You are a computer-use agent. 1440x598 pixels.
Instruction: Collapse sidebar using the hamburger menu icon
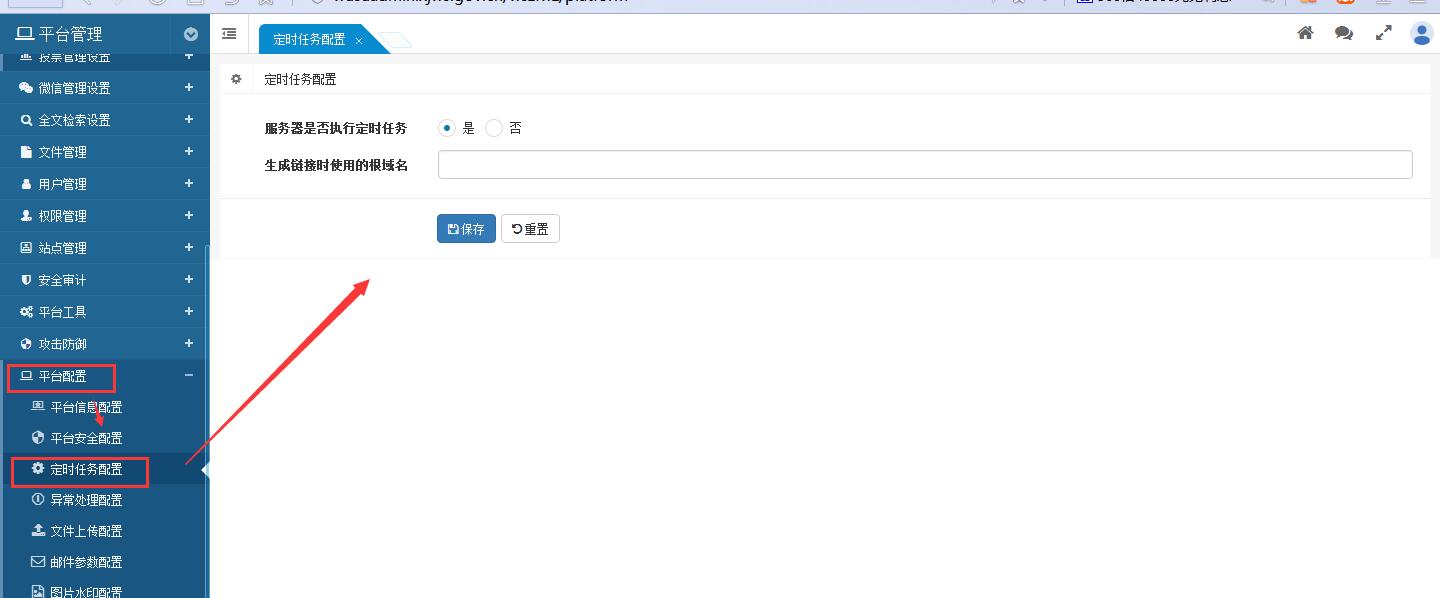point(229,34)
